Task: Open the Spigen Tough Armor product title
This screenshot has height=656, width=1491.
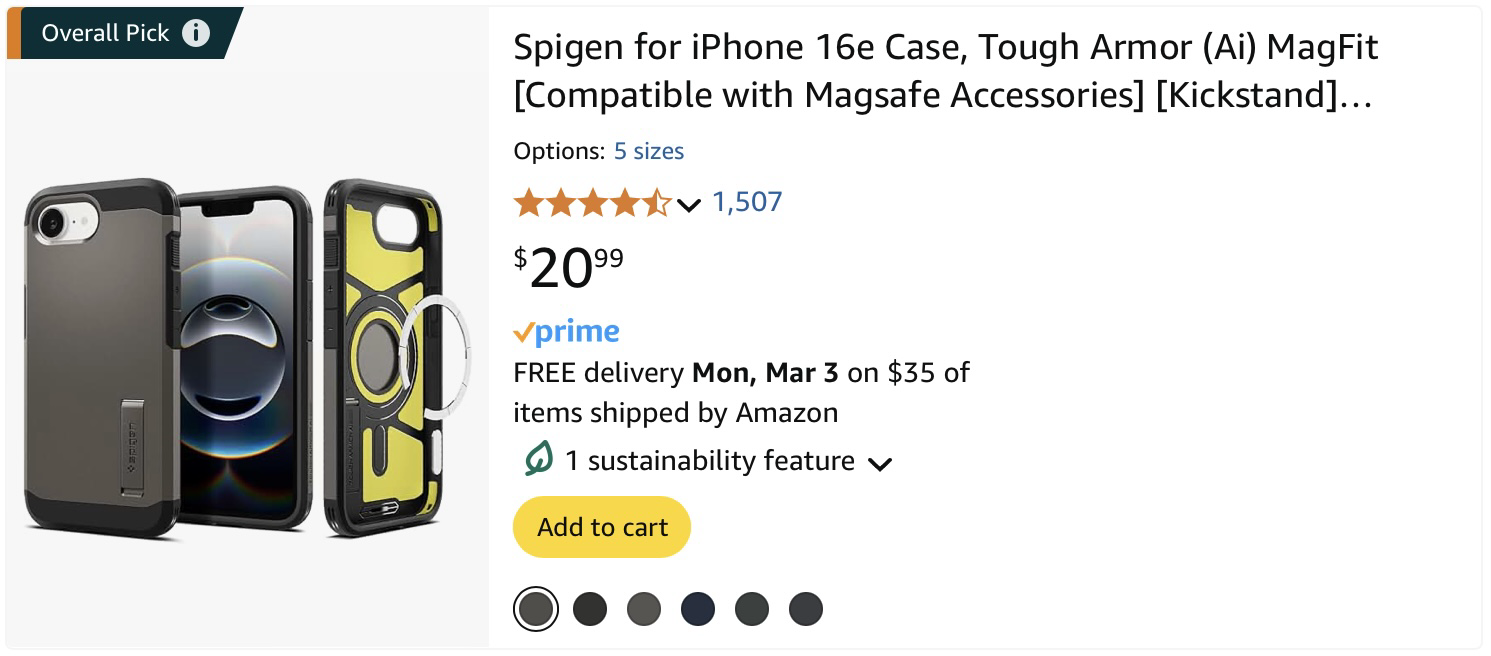Action: click(946, 70)
